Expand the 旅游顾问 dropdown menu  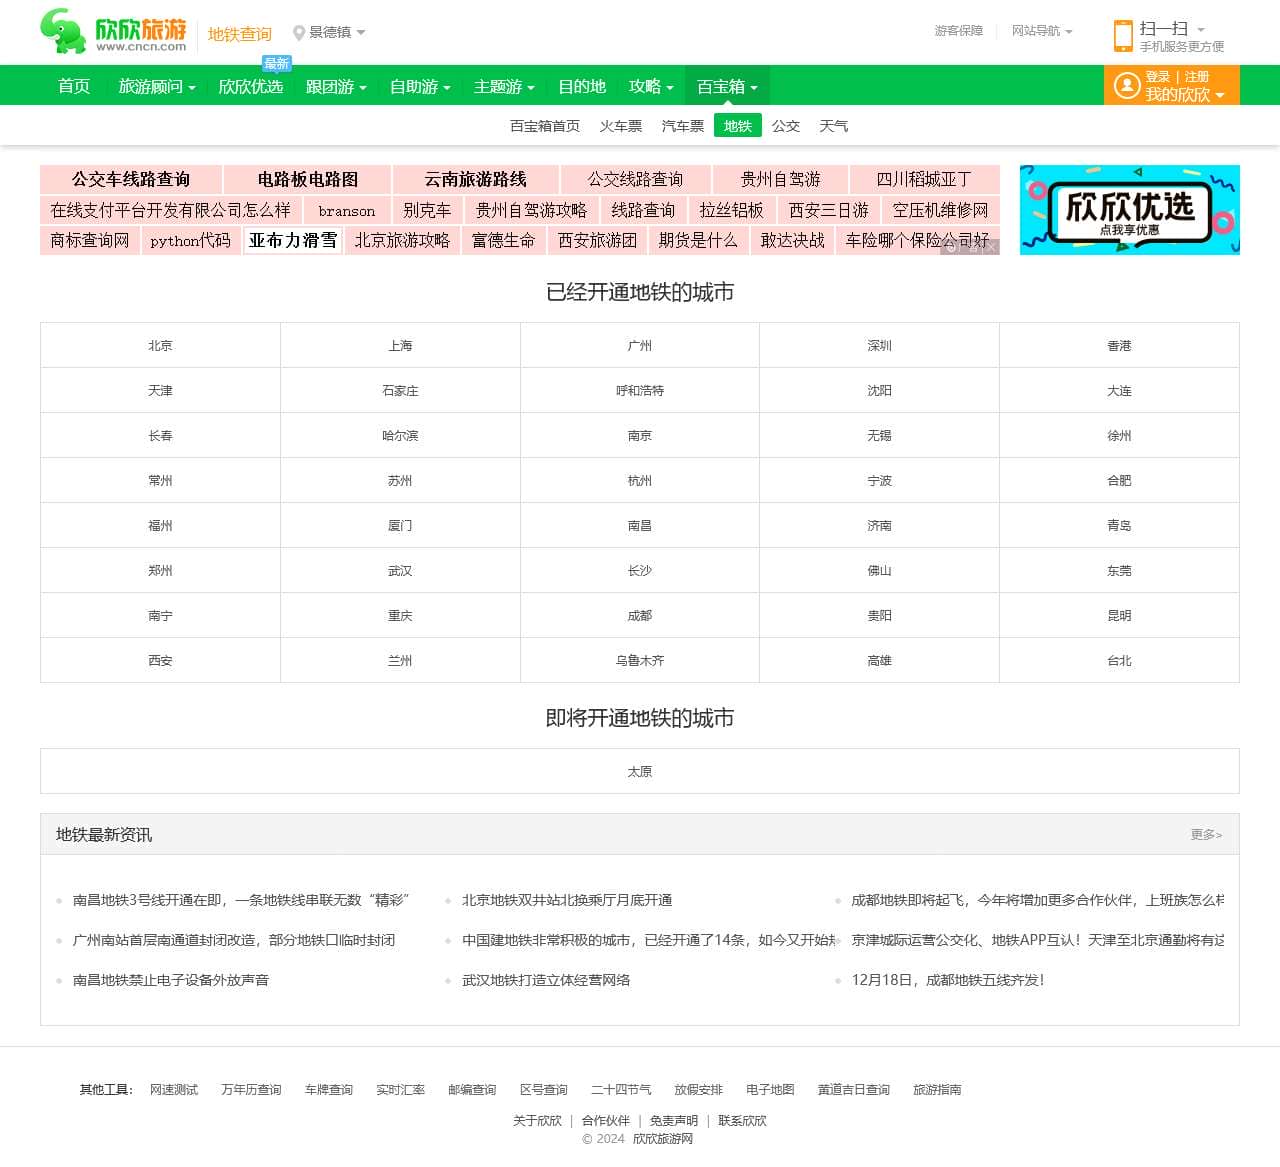pyautogui.click(x=157, y=87)
